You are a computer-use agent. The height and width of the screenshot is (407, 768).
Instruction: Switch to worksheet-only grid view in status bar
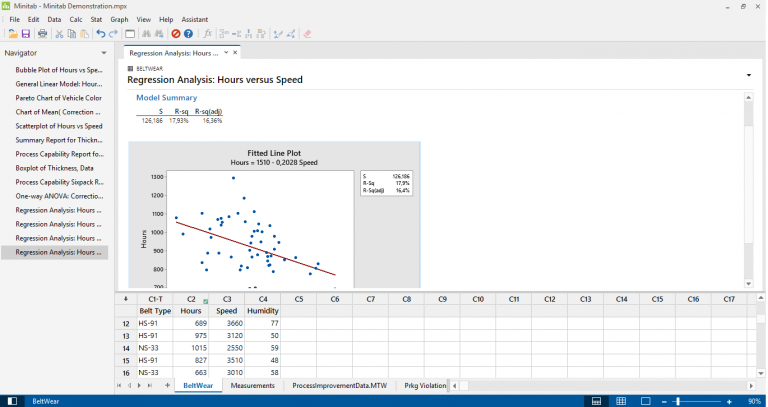pos(621,401)
